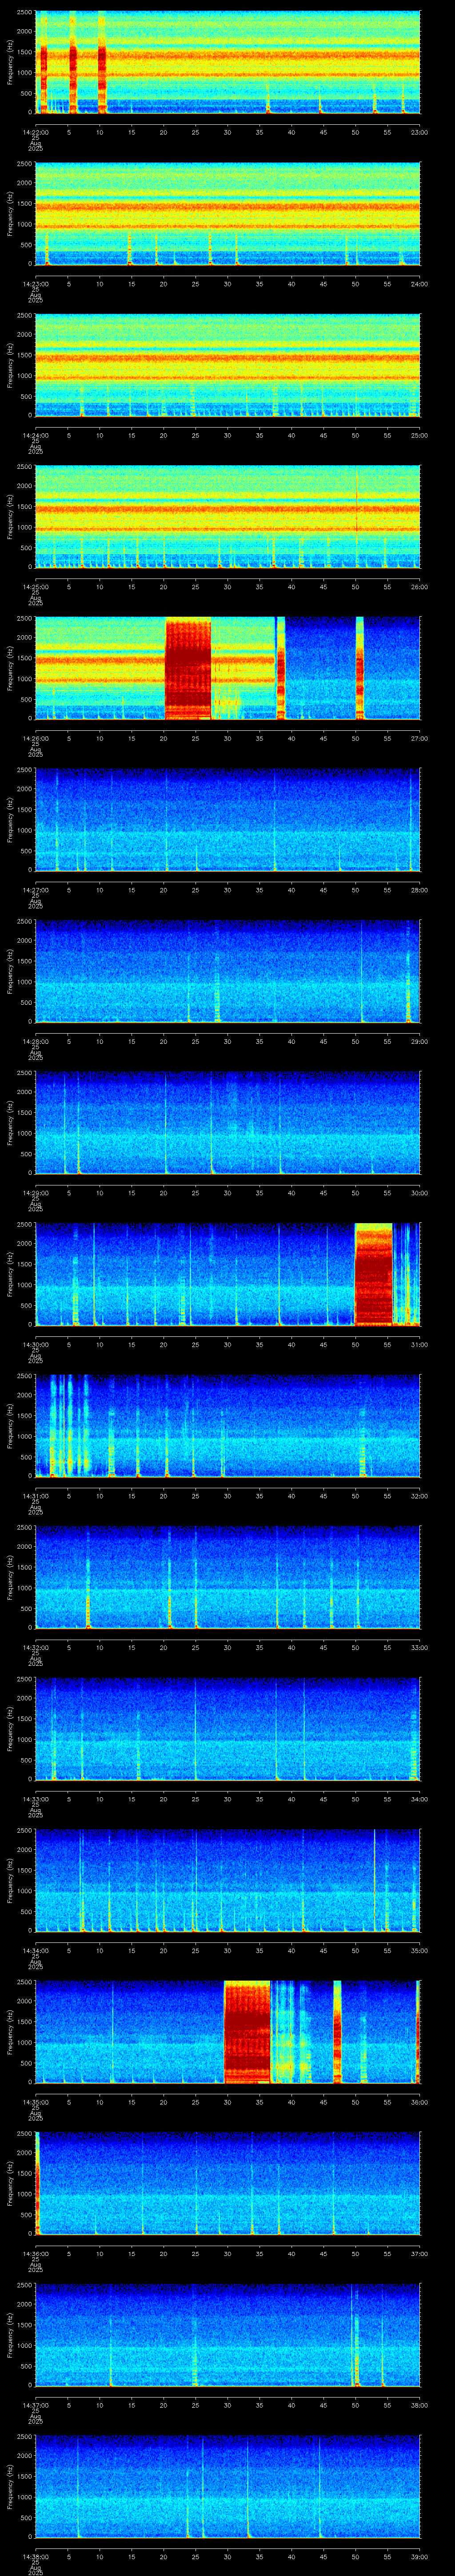
Task: Click "Frequency (Hz)" axis label of the 14:22:00 plot
Action: coord(10,63)
